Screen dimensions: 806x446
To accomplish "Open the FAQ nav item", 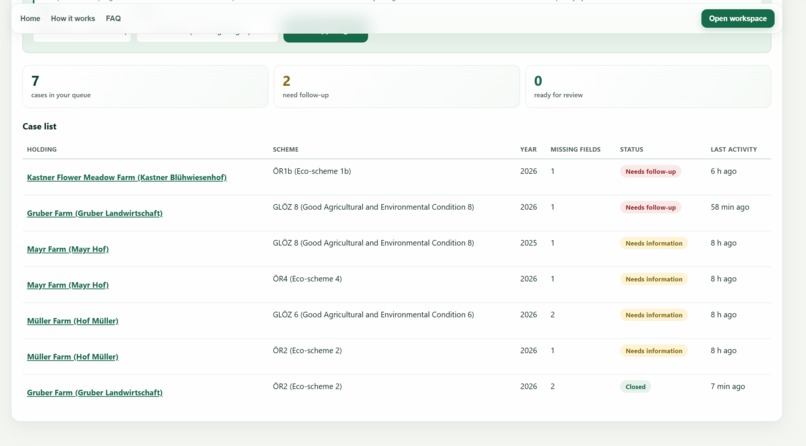I will click(x=113, y=18).
